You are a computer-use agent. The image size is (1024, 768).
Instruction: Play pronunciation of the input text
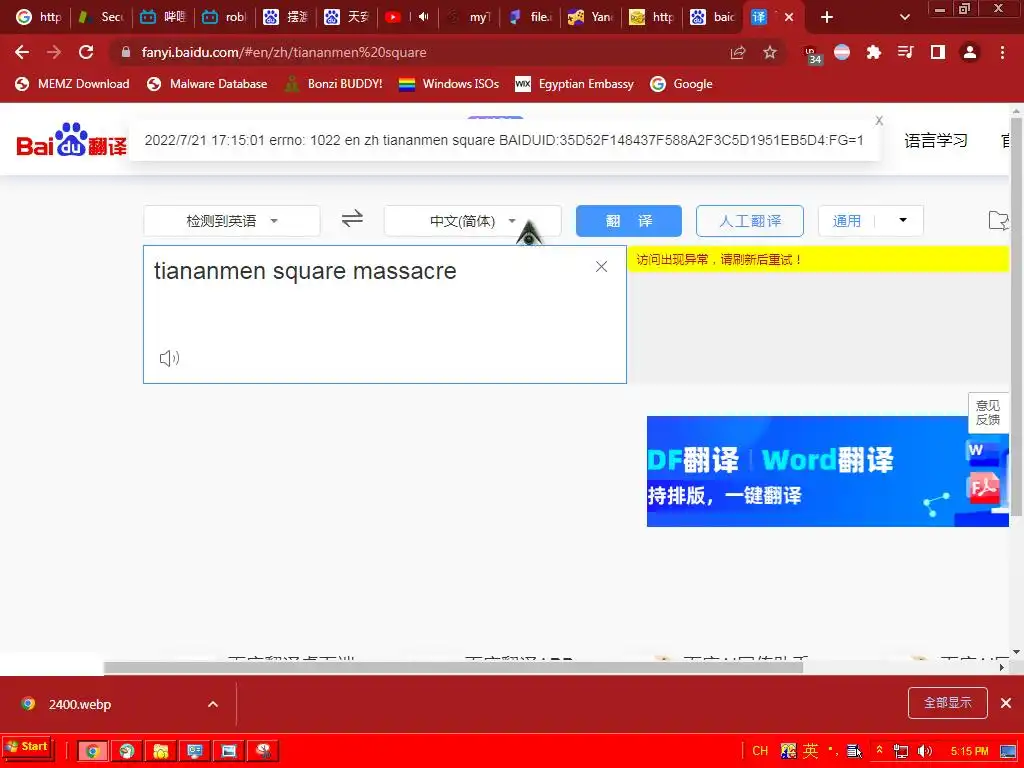(169, 358)
